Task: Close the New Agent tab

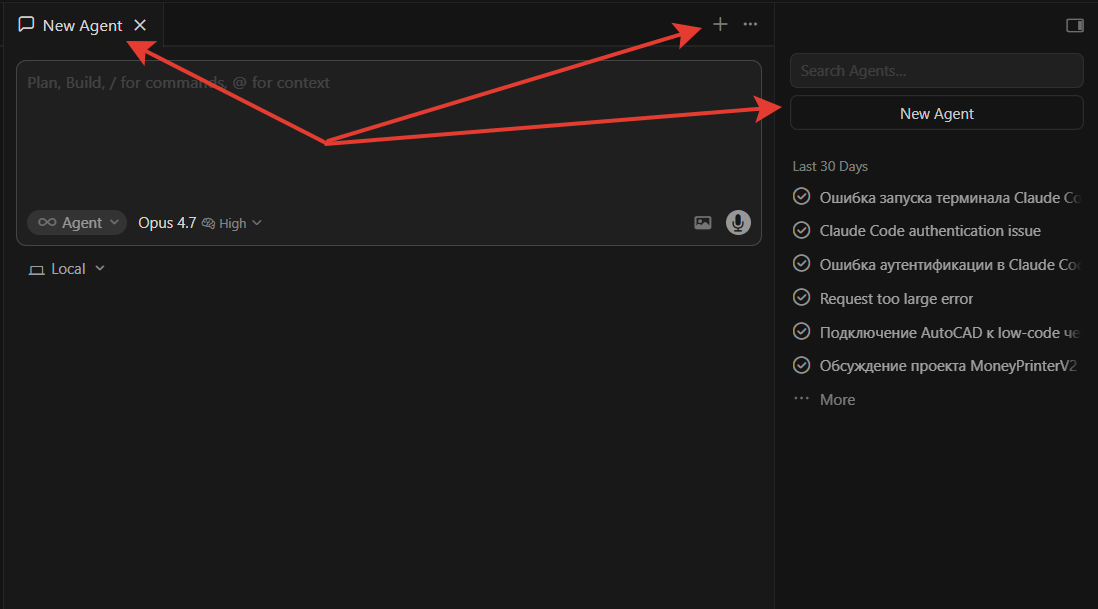Action: [x=140, y=25]
